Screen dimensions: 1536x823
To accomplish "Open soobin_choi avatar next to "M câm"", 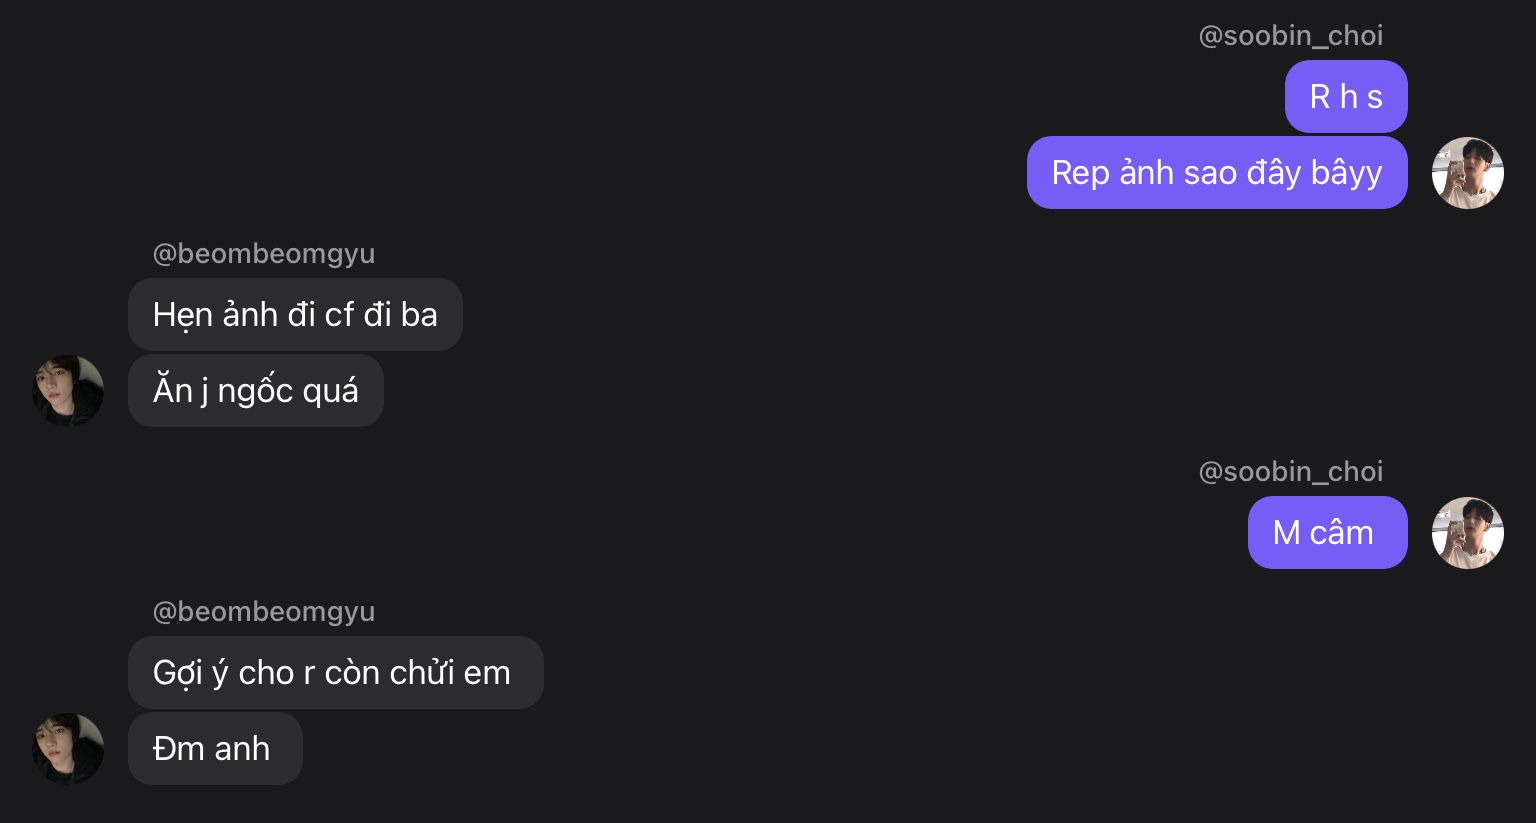I will point(1467,533).
